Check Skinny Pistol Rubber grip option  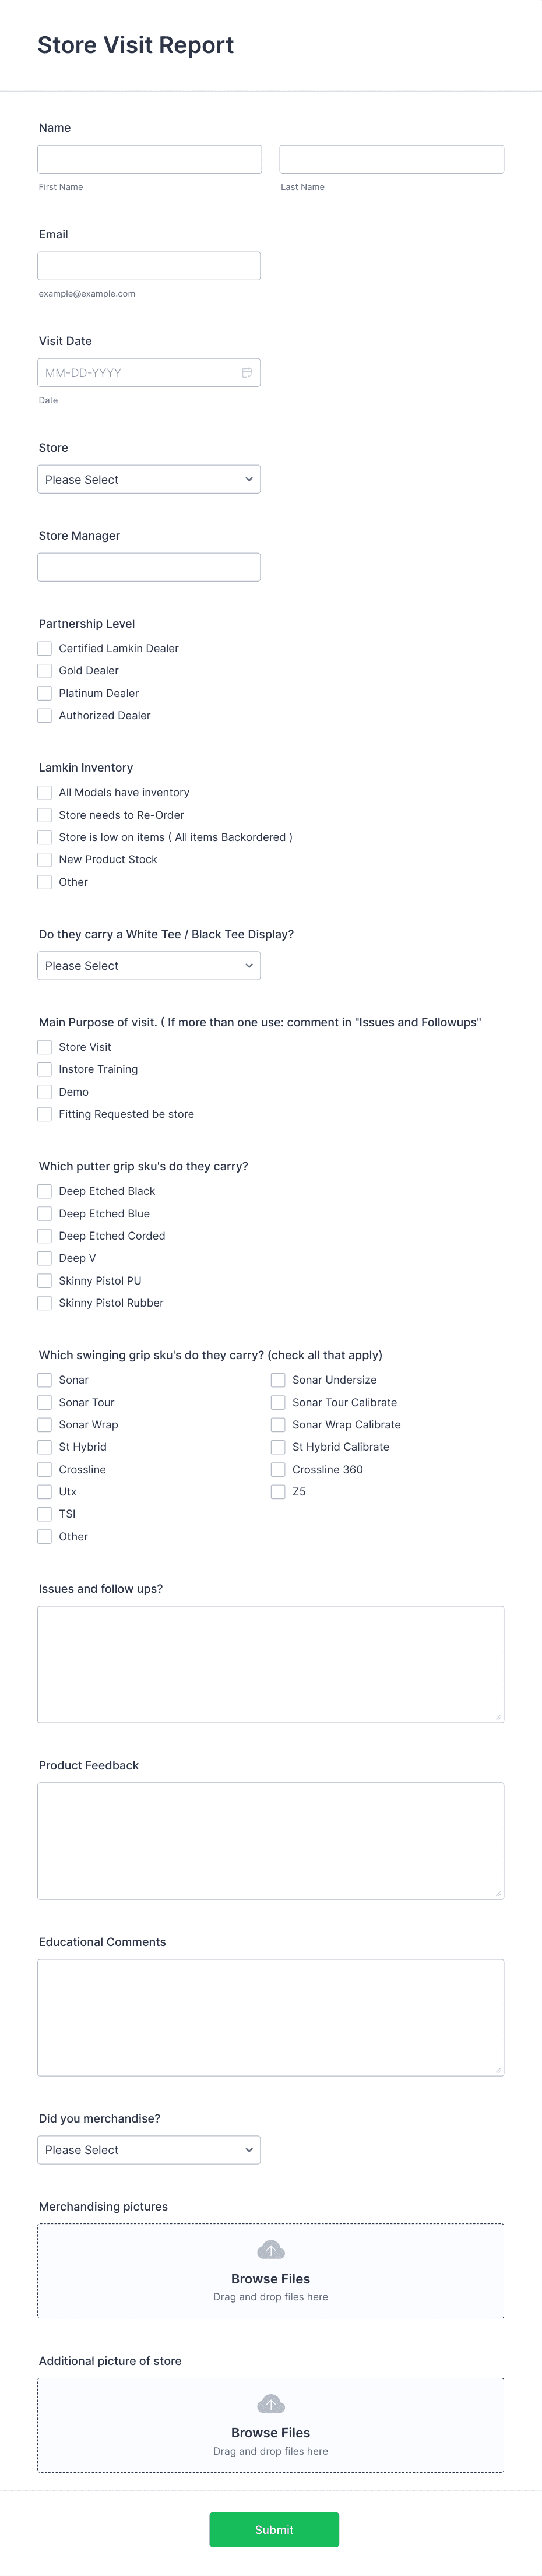tap(44, 1302)
